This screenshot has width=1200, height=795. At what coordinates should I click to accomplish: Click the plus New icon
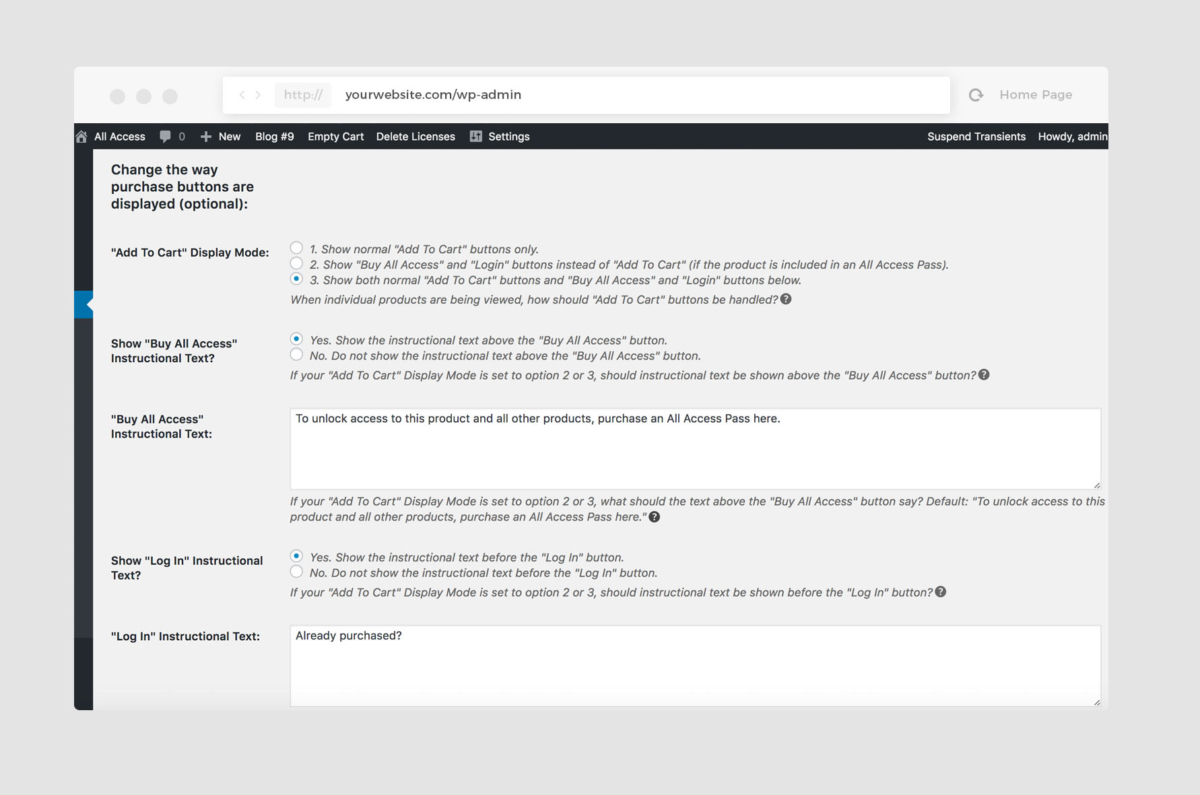(206, 137)
